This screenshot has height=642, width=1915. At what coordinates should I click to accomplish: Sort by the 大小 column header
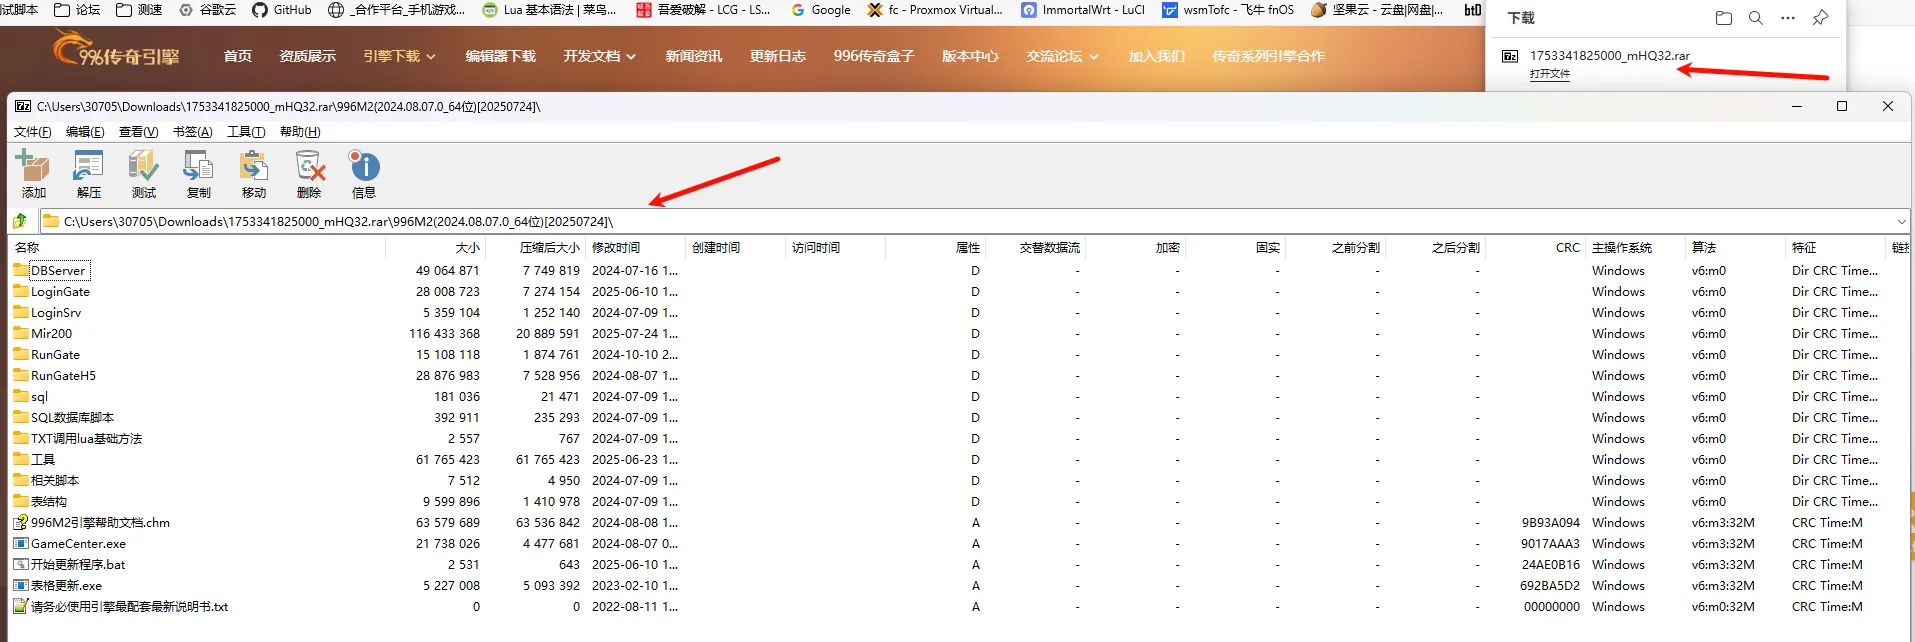pyautogui.click(x=435, y=247)
